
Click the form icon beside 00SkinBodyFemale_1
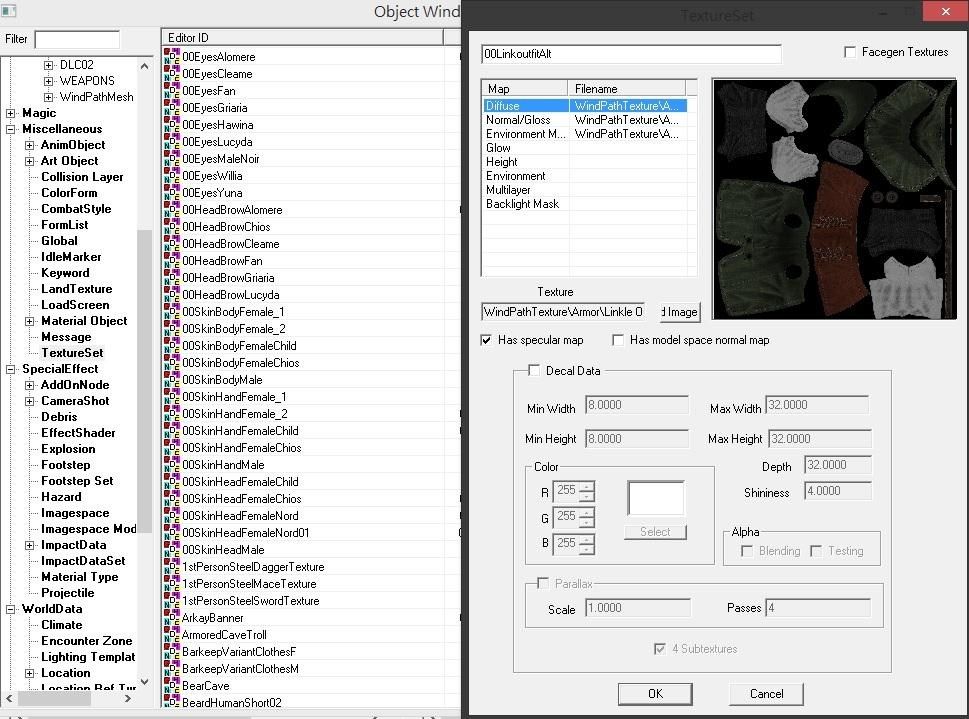point(172,312)
